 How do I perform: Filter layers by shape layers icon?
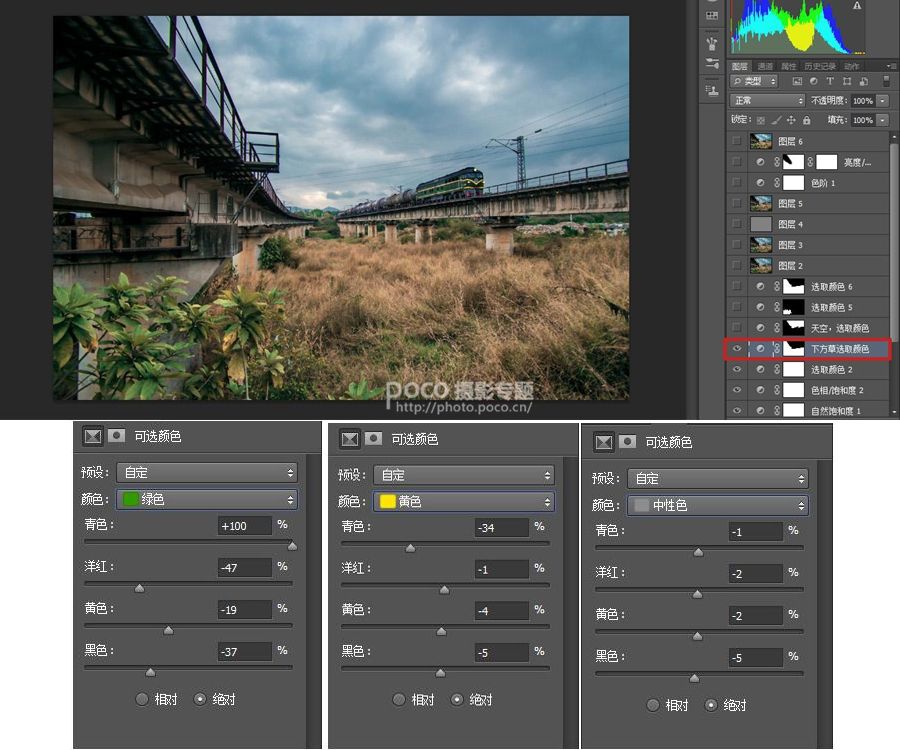[847, 81]
